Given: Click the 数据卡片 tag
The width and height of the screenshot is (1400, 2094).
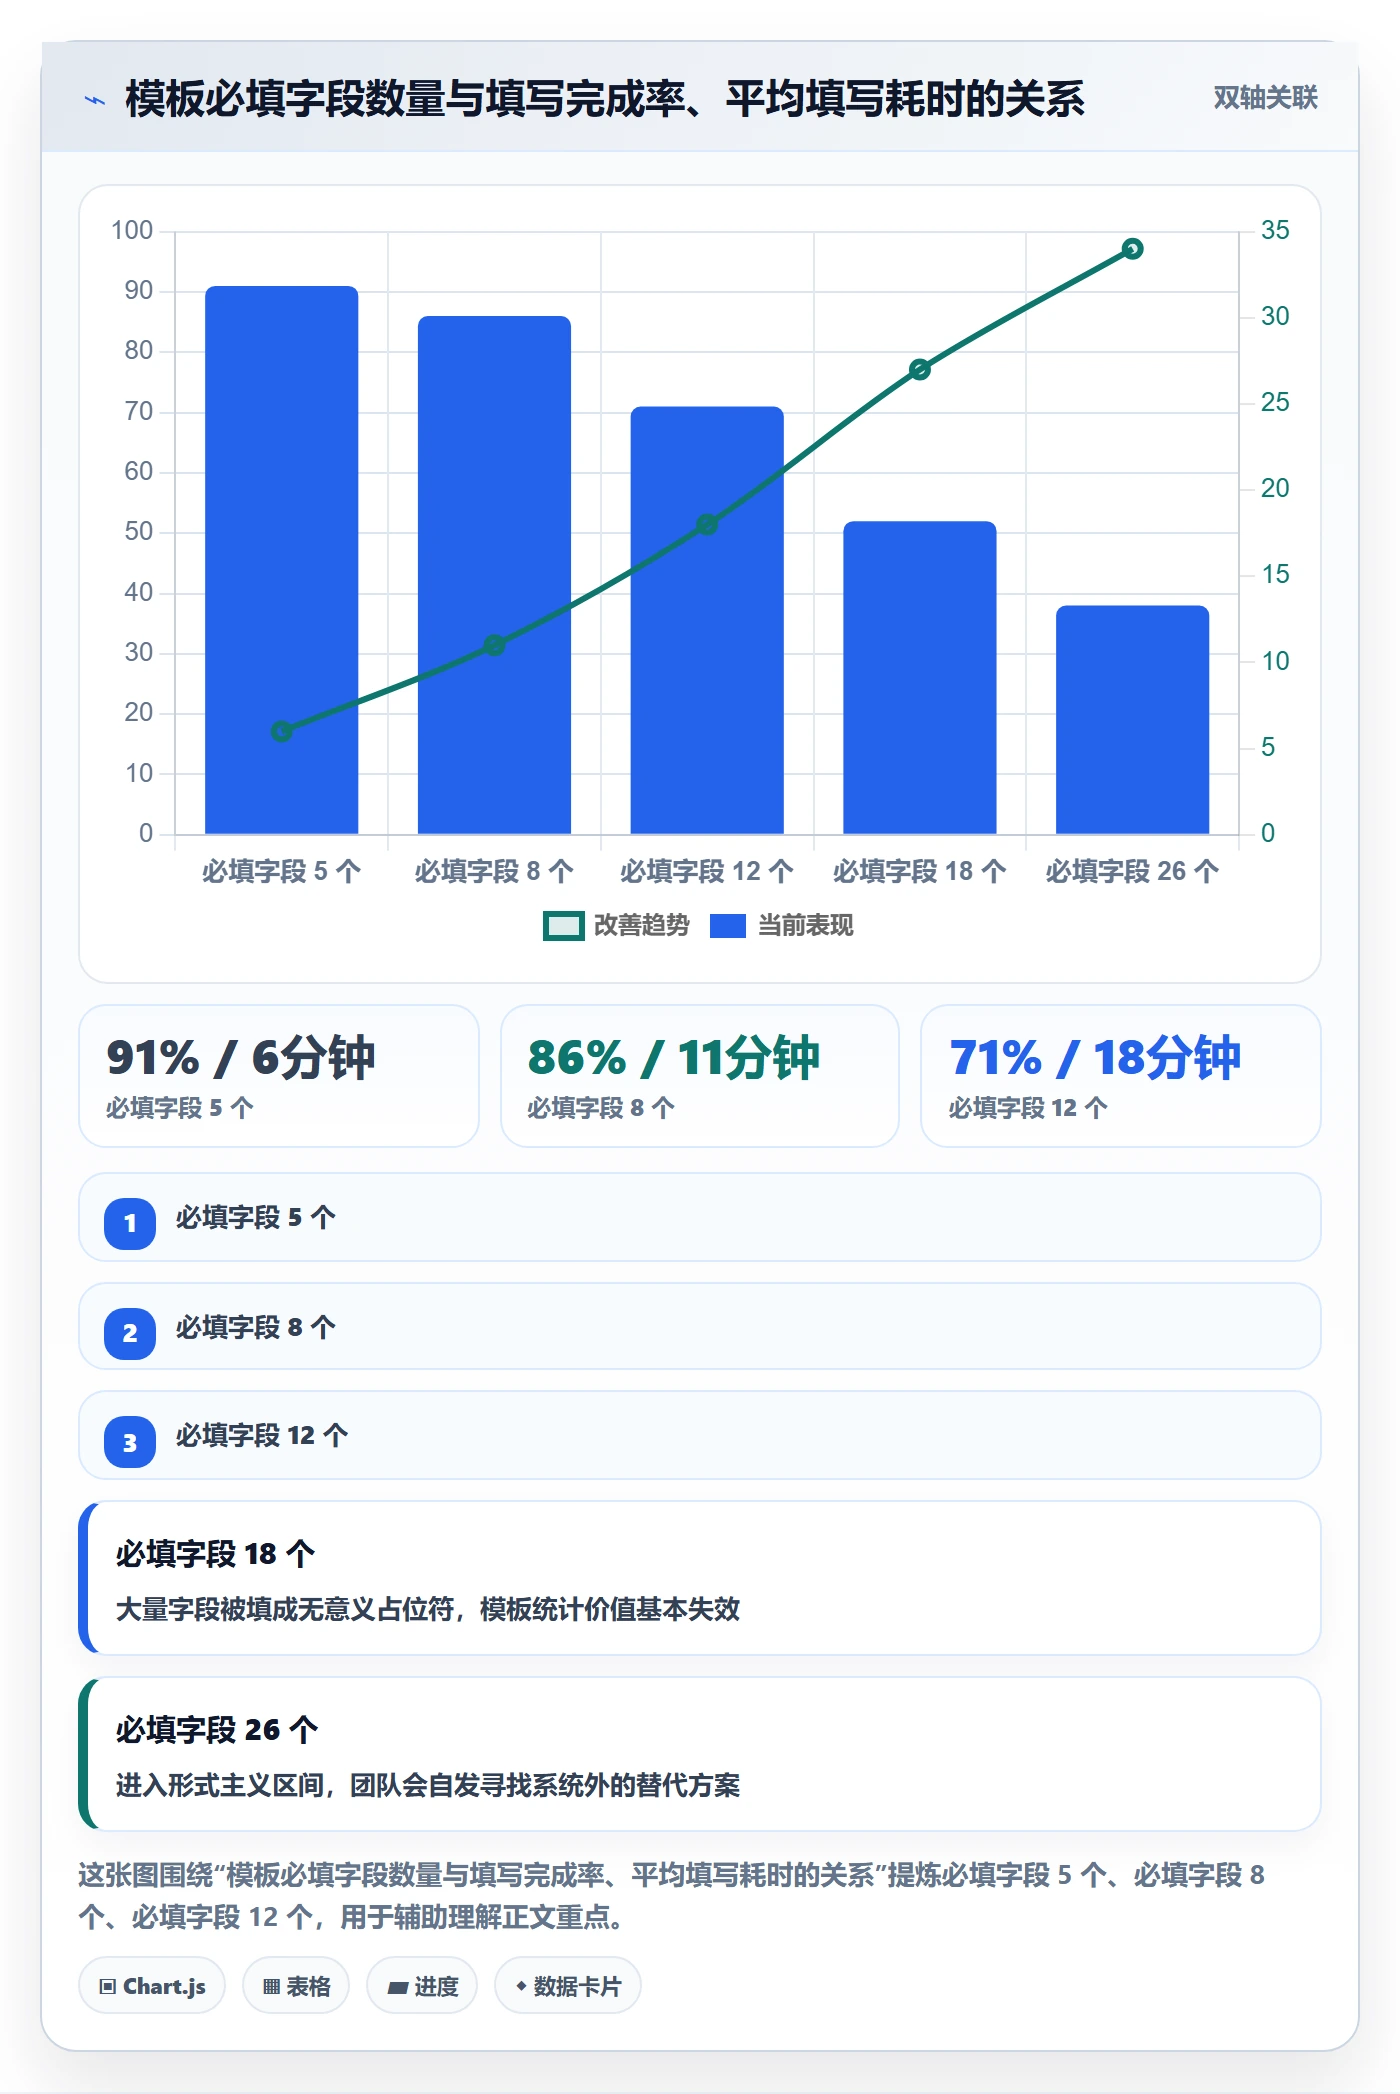Looking at the screenshot, I should click(568, 1986).
